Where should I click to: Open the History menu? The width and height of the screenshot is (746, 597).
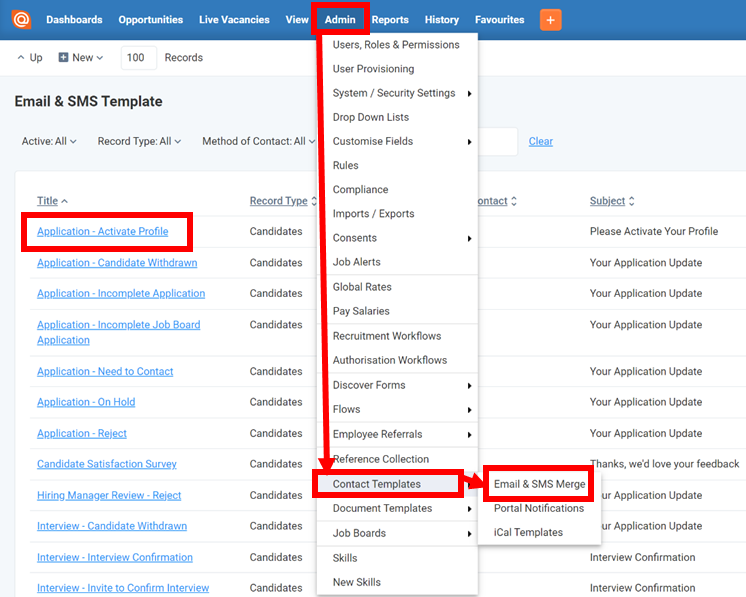(442, 20)
